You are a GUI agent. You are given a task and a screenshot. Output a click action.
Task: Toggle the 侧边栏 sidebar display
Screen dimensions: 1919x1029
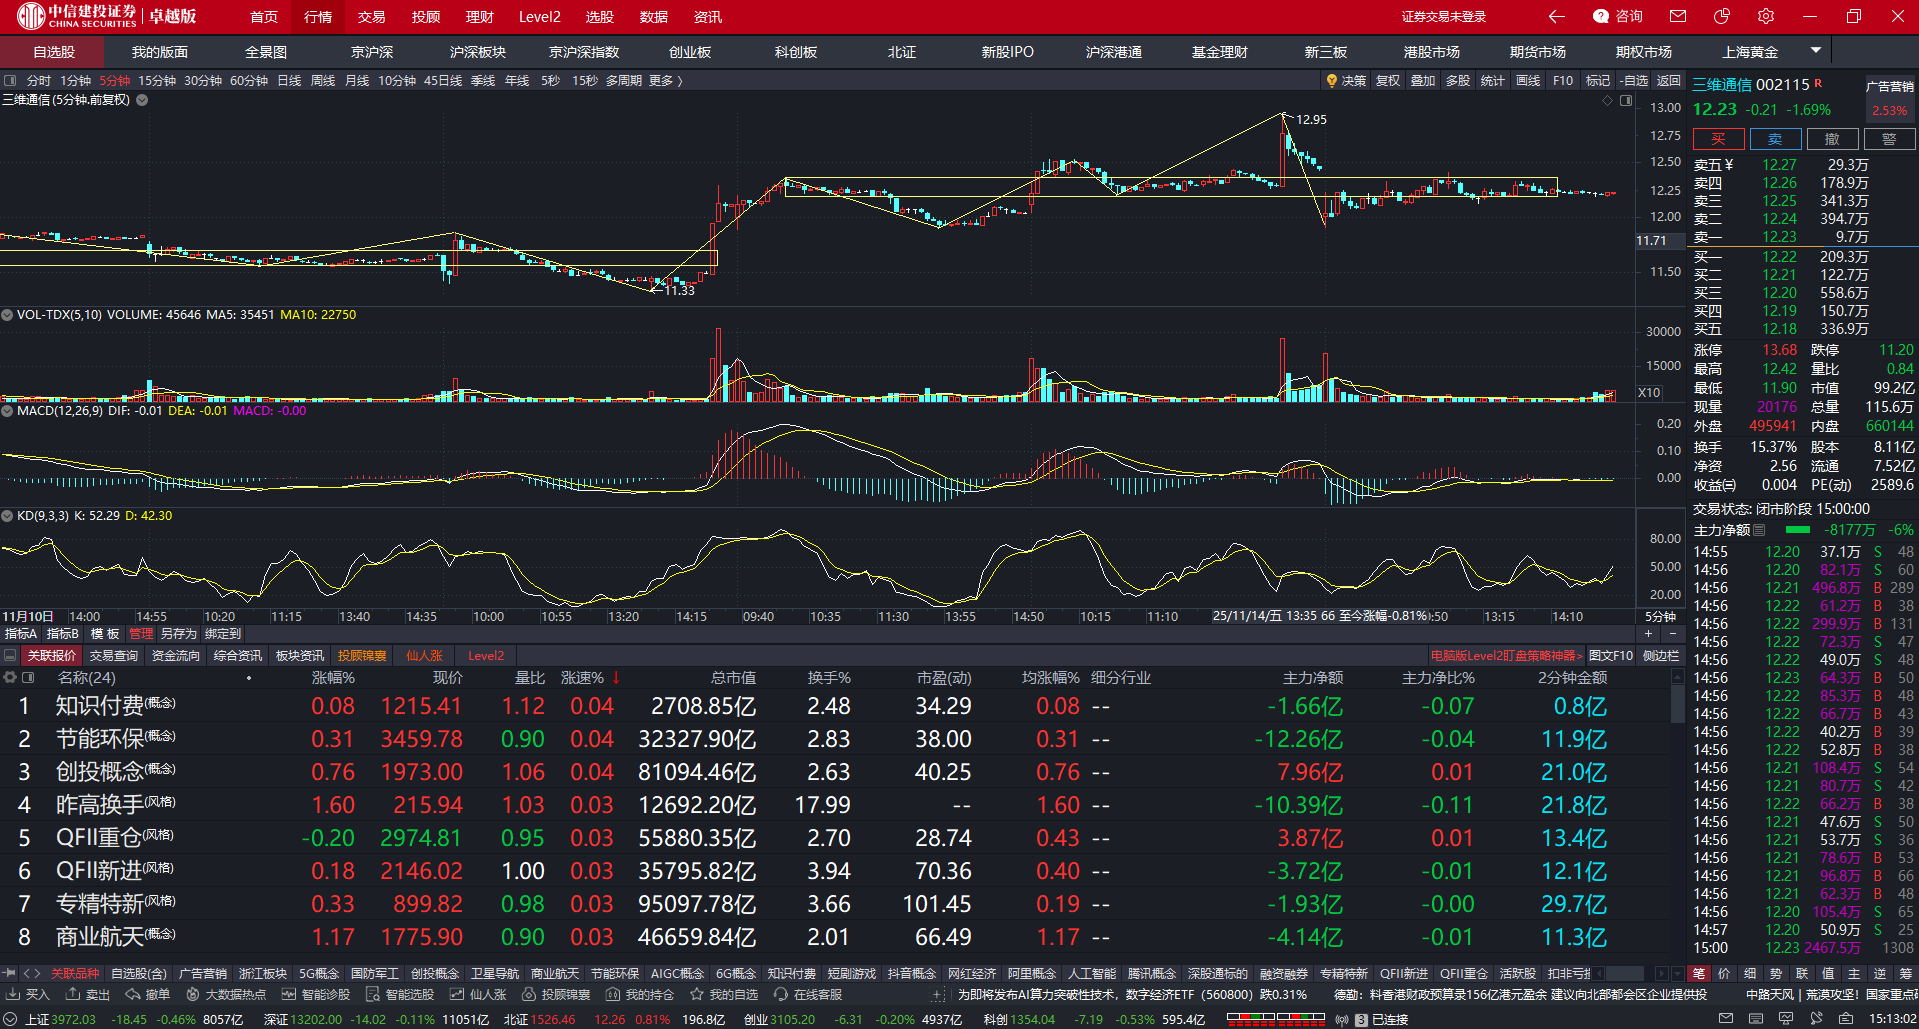point(1661,656)
